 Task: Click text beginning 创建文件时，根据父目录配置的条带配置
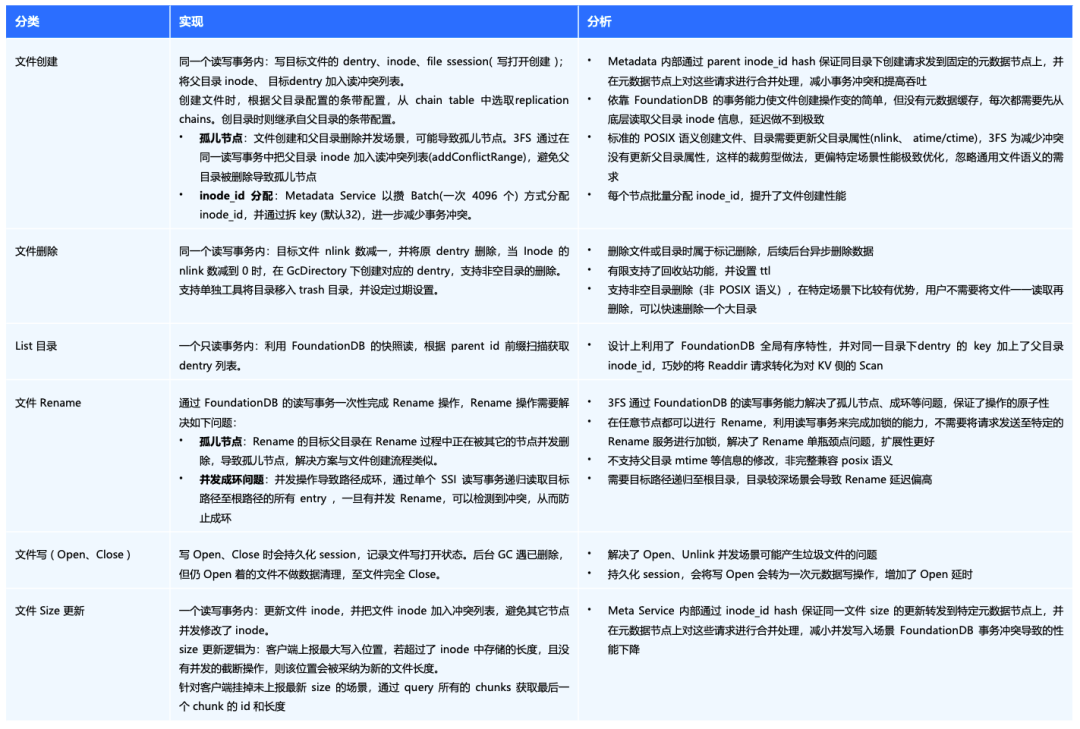[374, 110]
